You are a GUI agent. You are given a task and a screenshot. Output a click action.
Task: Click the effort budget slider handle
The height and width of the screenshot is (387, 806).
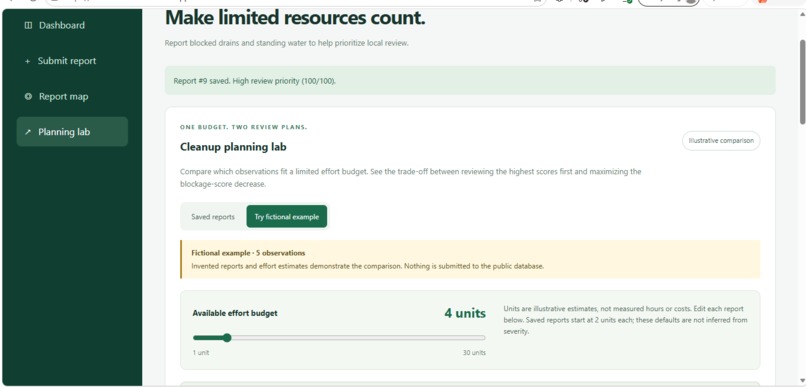pyautogui.click(x=227, y=338)
